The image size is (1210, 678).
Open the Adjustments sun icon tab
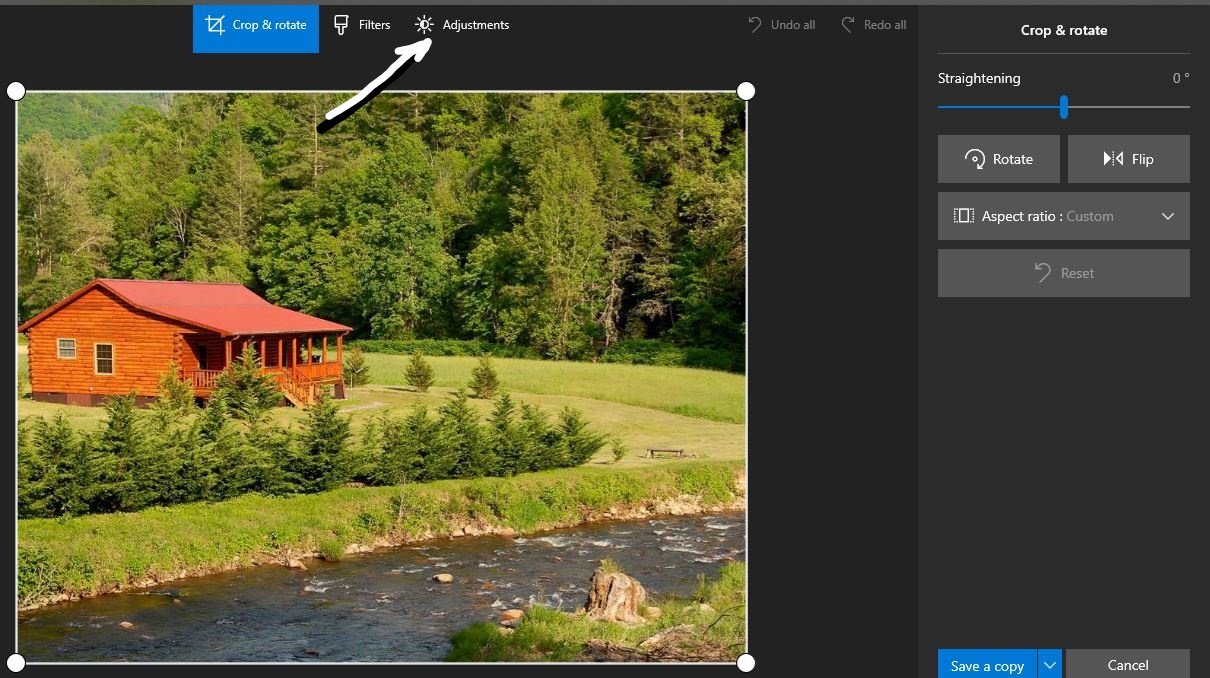pyautogui.click(x=424, y=25)
